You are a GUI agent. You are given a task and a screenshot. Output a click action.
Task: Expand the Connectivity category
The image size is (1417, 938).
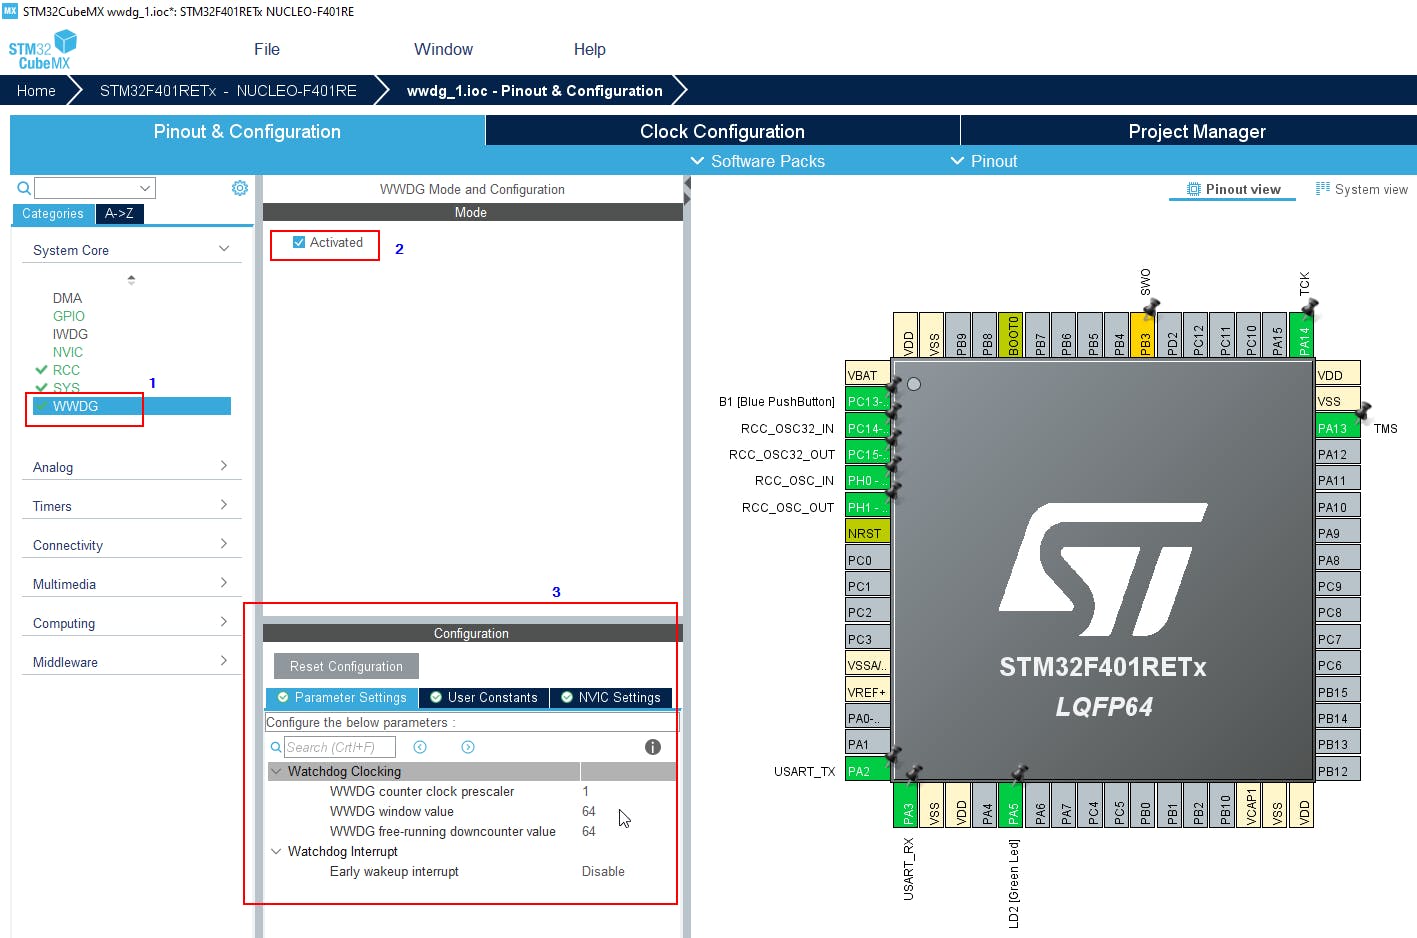pos(224,544)
